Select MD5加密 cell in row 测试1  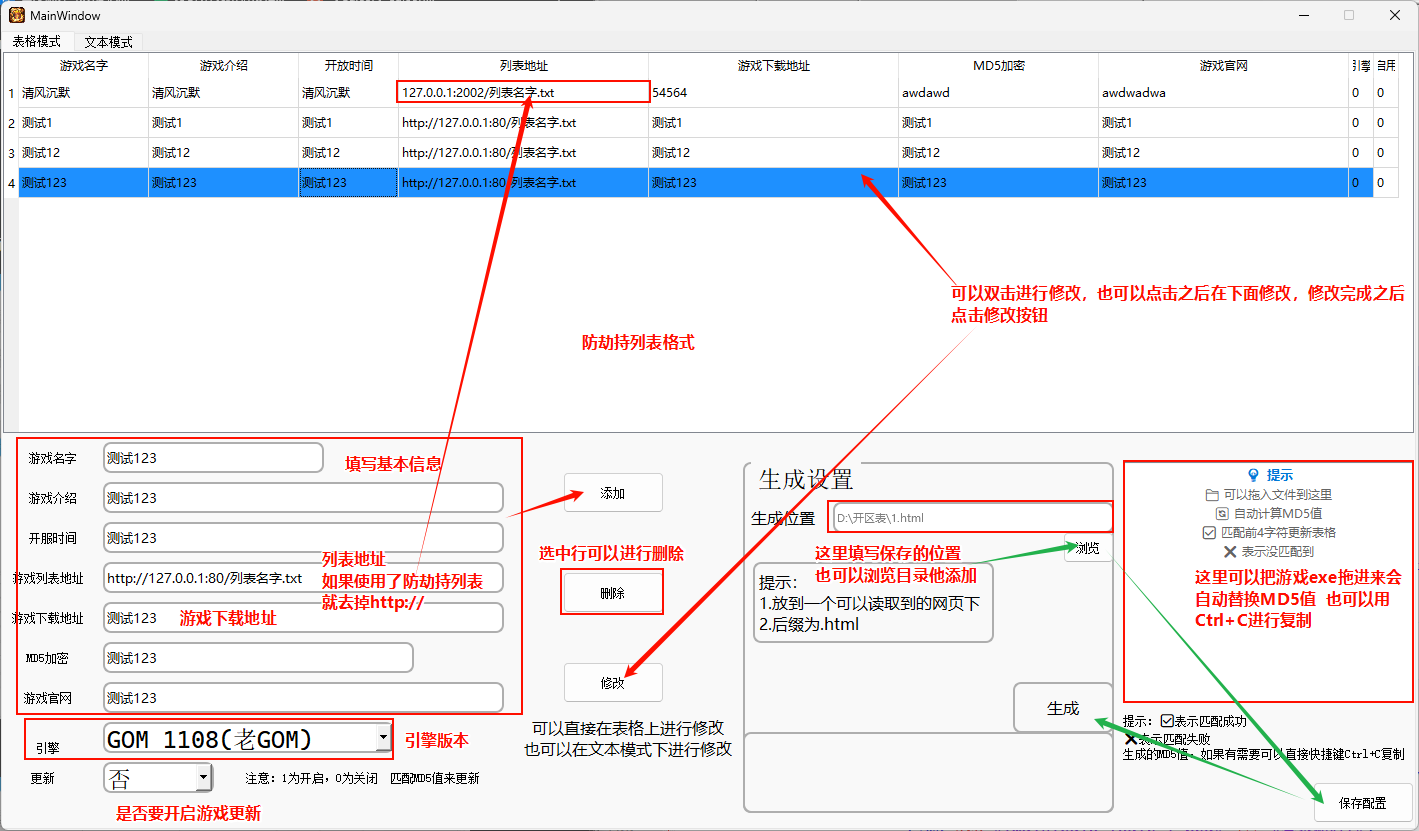pos(999,123)
